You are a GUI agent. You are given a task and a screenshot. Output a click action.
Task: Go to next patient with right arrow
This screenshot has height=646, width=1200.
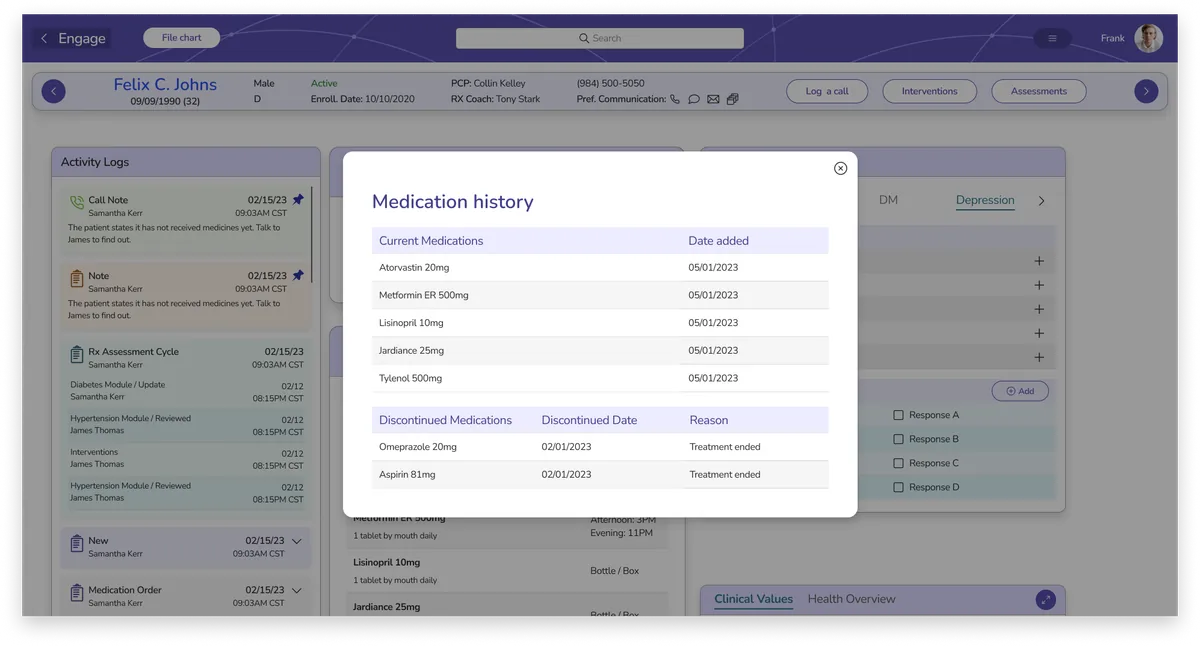tap(1146, 91)
